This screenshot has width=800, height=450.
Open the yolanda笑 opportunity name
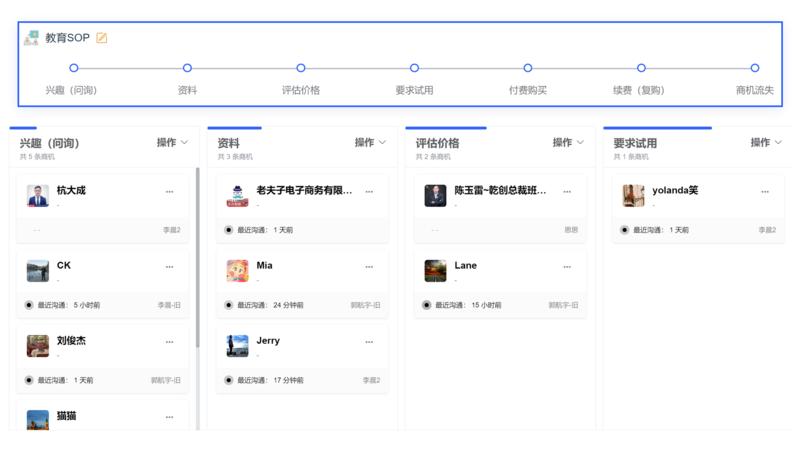(675, 190)
